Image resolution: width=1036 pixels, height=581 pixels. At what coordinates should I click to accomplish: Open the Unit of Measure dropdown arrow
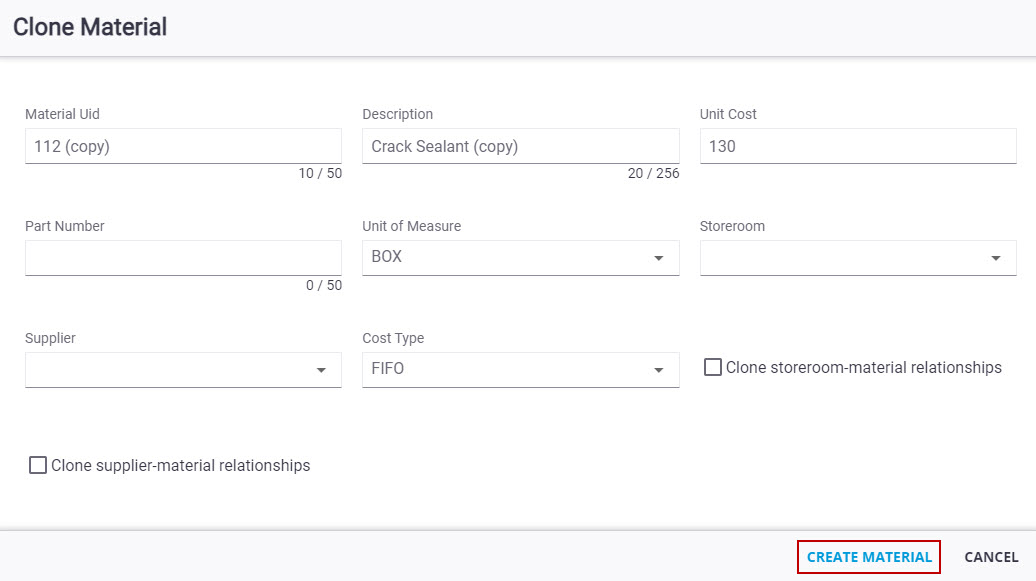pyautogui.click(x=658, y=258)
